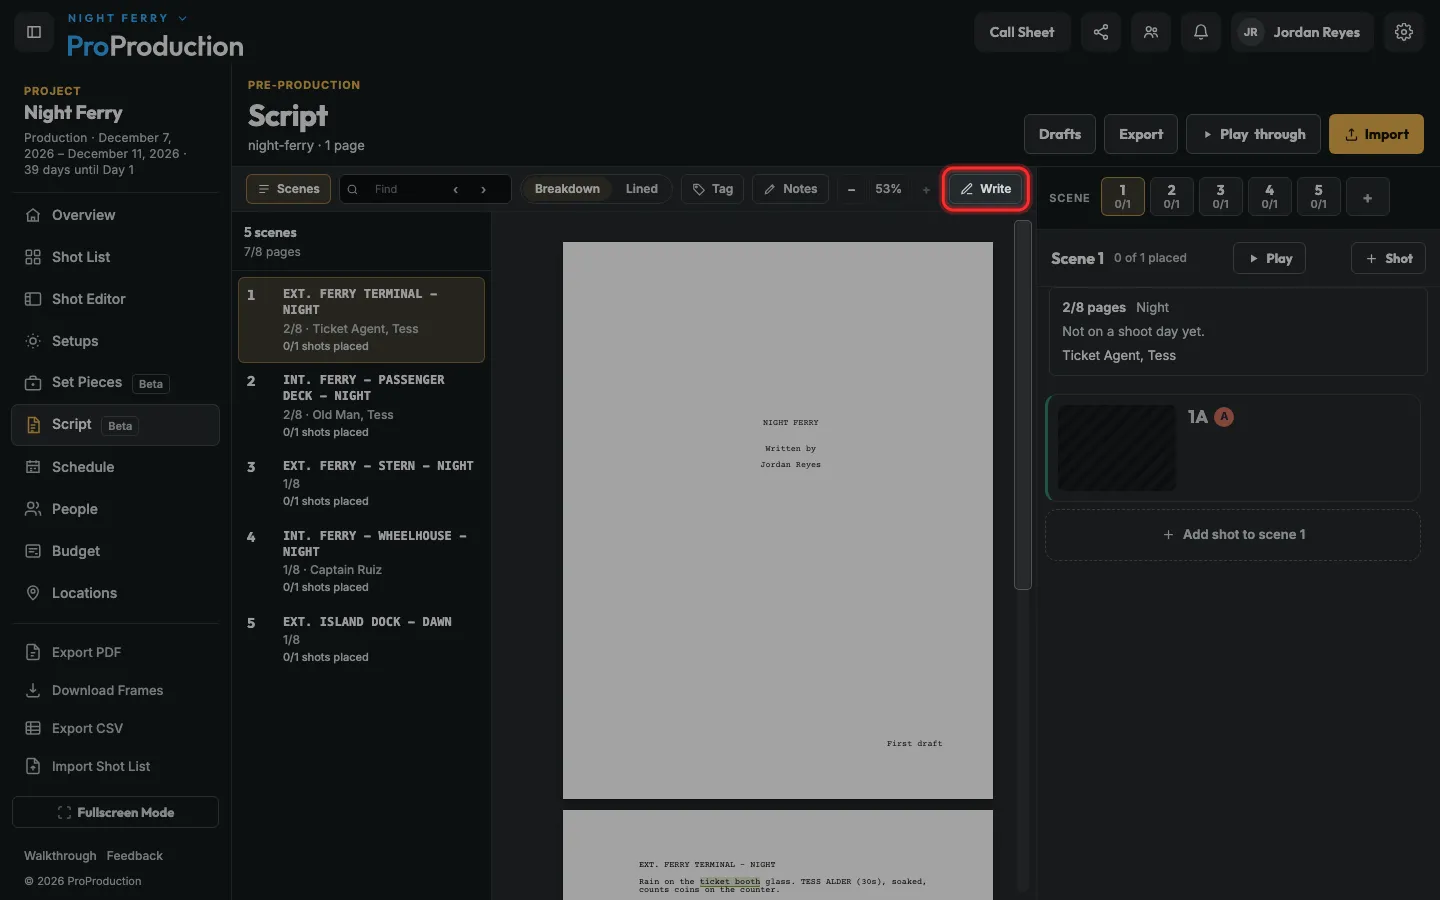Collapse the sidebar with the panel icon
The height and width of the screenshot is (900, 1440).
[x=34, y=32]
